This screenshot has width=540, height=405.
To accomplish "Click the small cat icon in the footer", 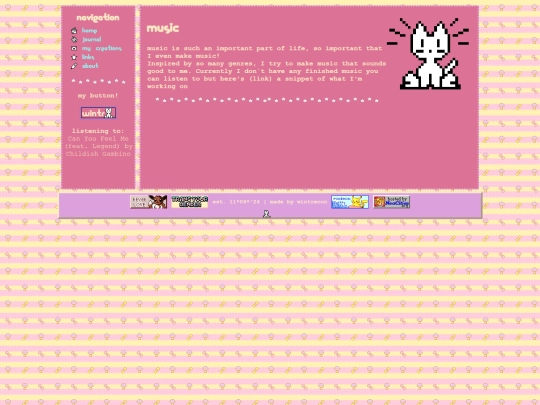I will (x=267, y=214).
